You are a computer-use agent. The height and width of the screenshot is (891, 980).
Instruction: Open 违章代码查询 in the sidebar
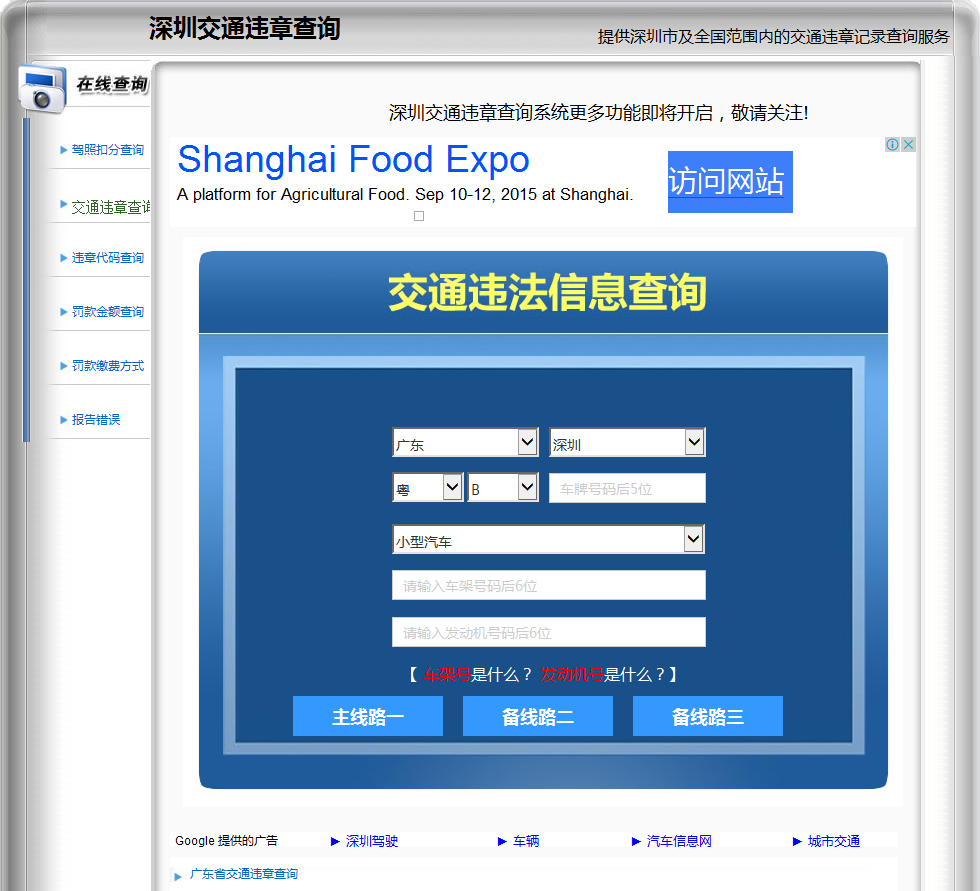coord(108,258)
